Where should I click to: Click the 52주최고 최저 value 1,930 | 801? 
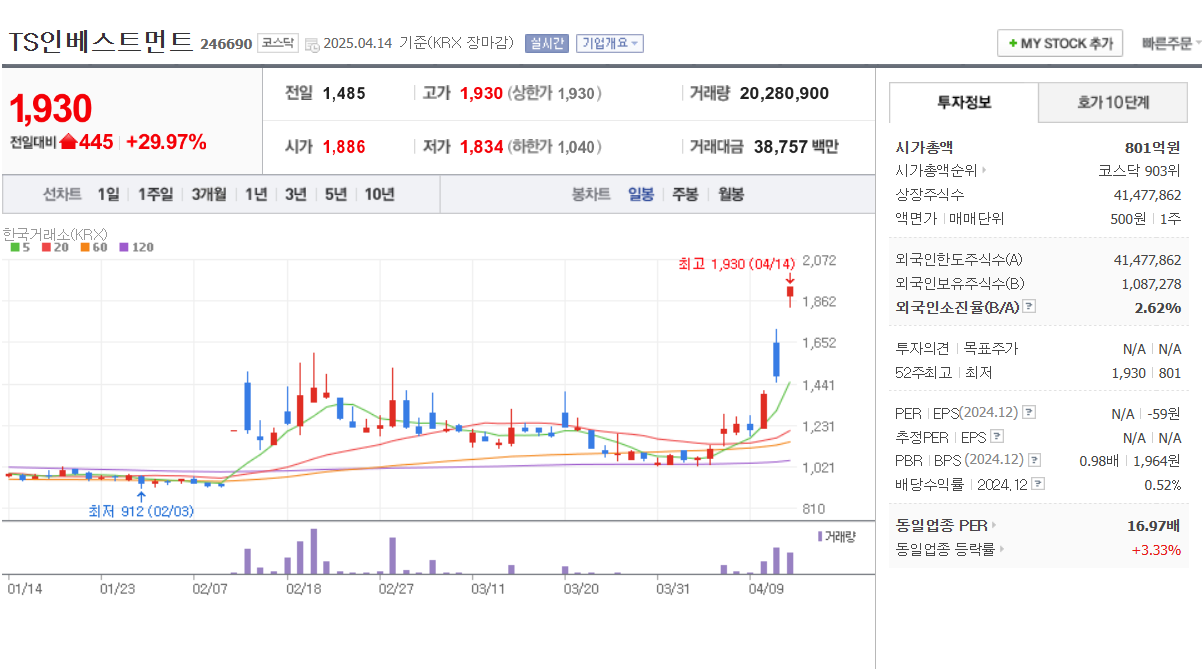[x=1146, y=373]
